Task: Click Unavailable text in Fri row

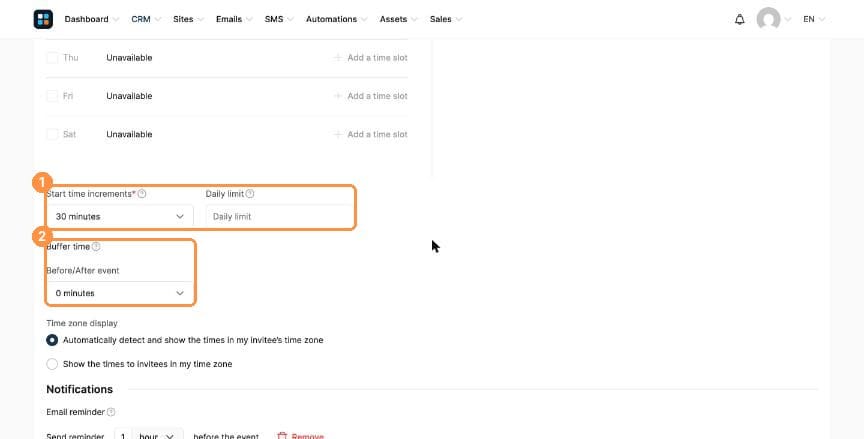Action: pos(129,96)
